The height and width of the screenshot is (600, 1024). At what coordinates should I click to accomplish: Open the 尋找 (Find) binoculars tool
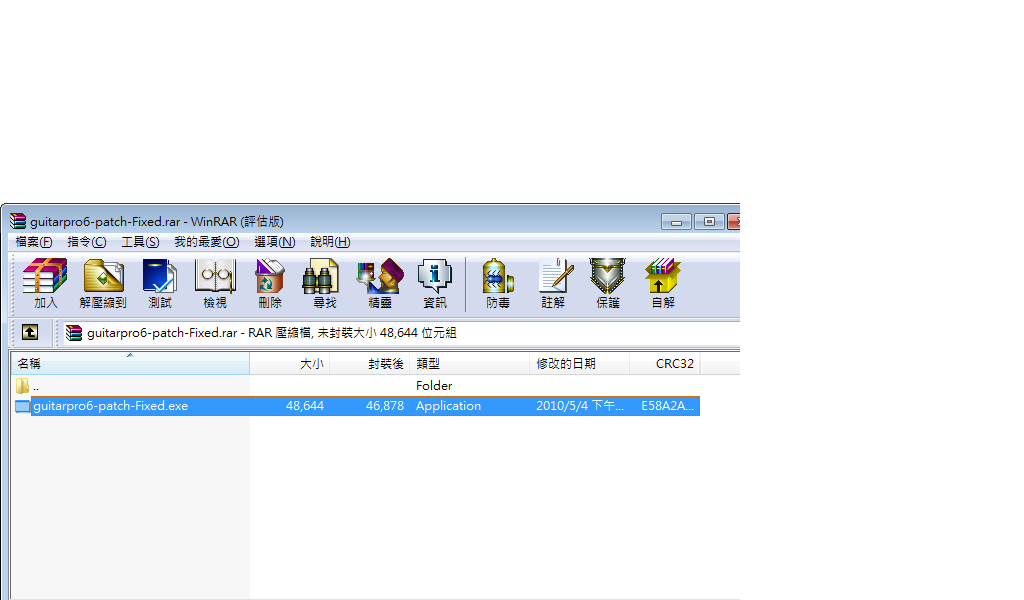tap(324, 283)
